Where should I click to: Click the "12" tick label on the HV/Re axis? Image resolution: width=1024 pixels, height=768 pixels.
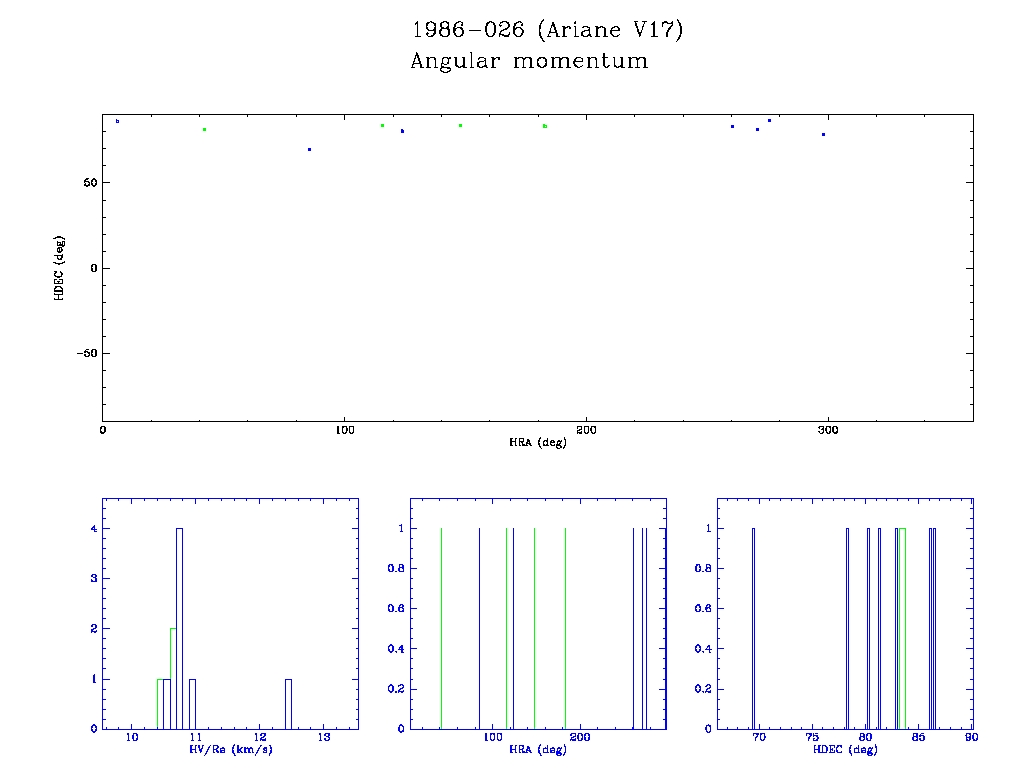tap(260, 737)
